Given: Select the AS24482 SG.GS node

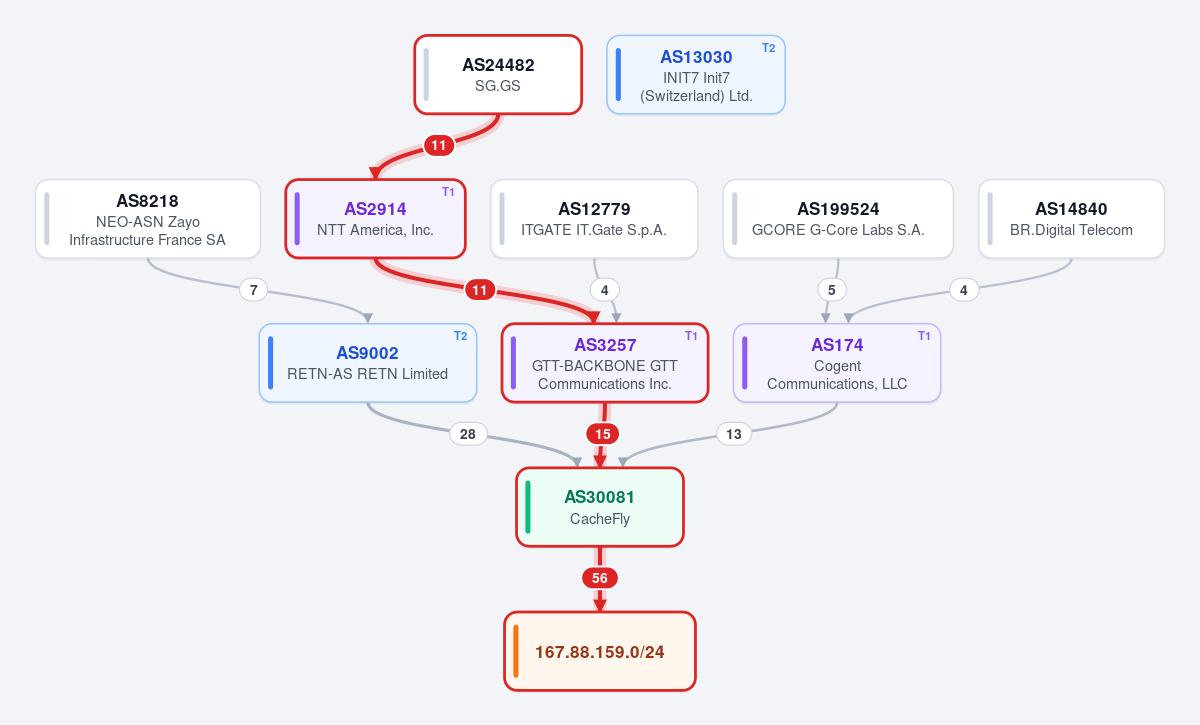Looking at the screenshot, I should 498,75.
